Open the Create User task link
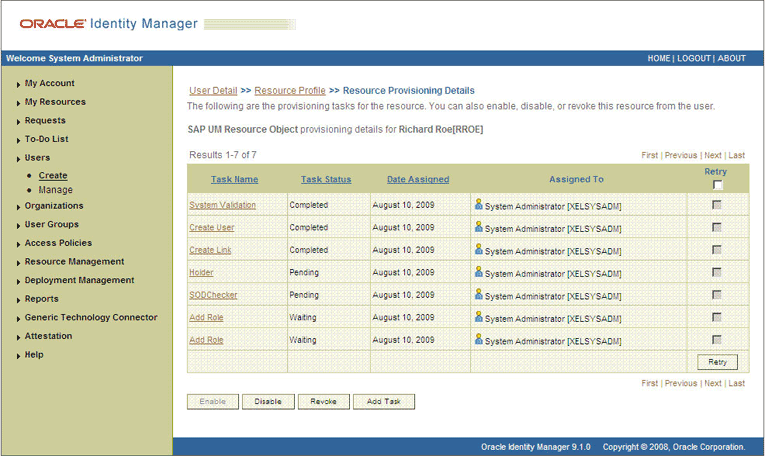The image size is (765, 456). tap(212, 227)
